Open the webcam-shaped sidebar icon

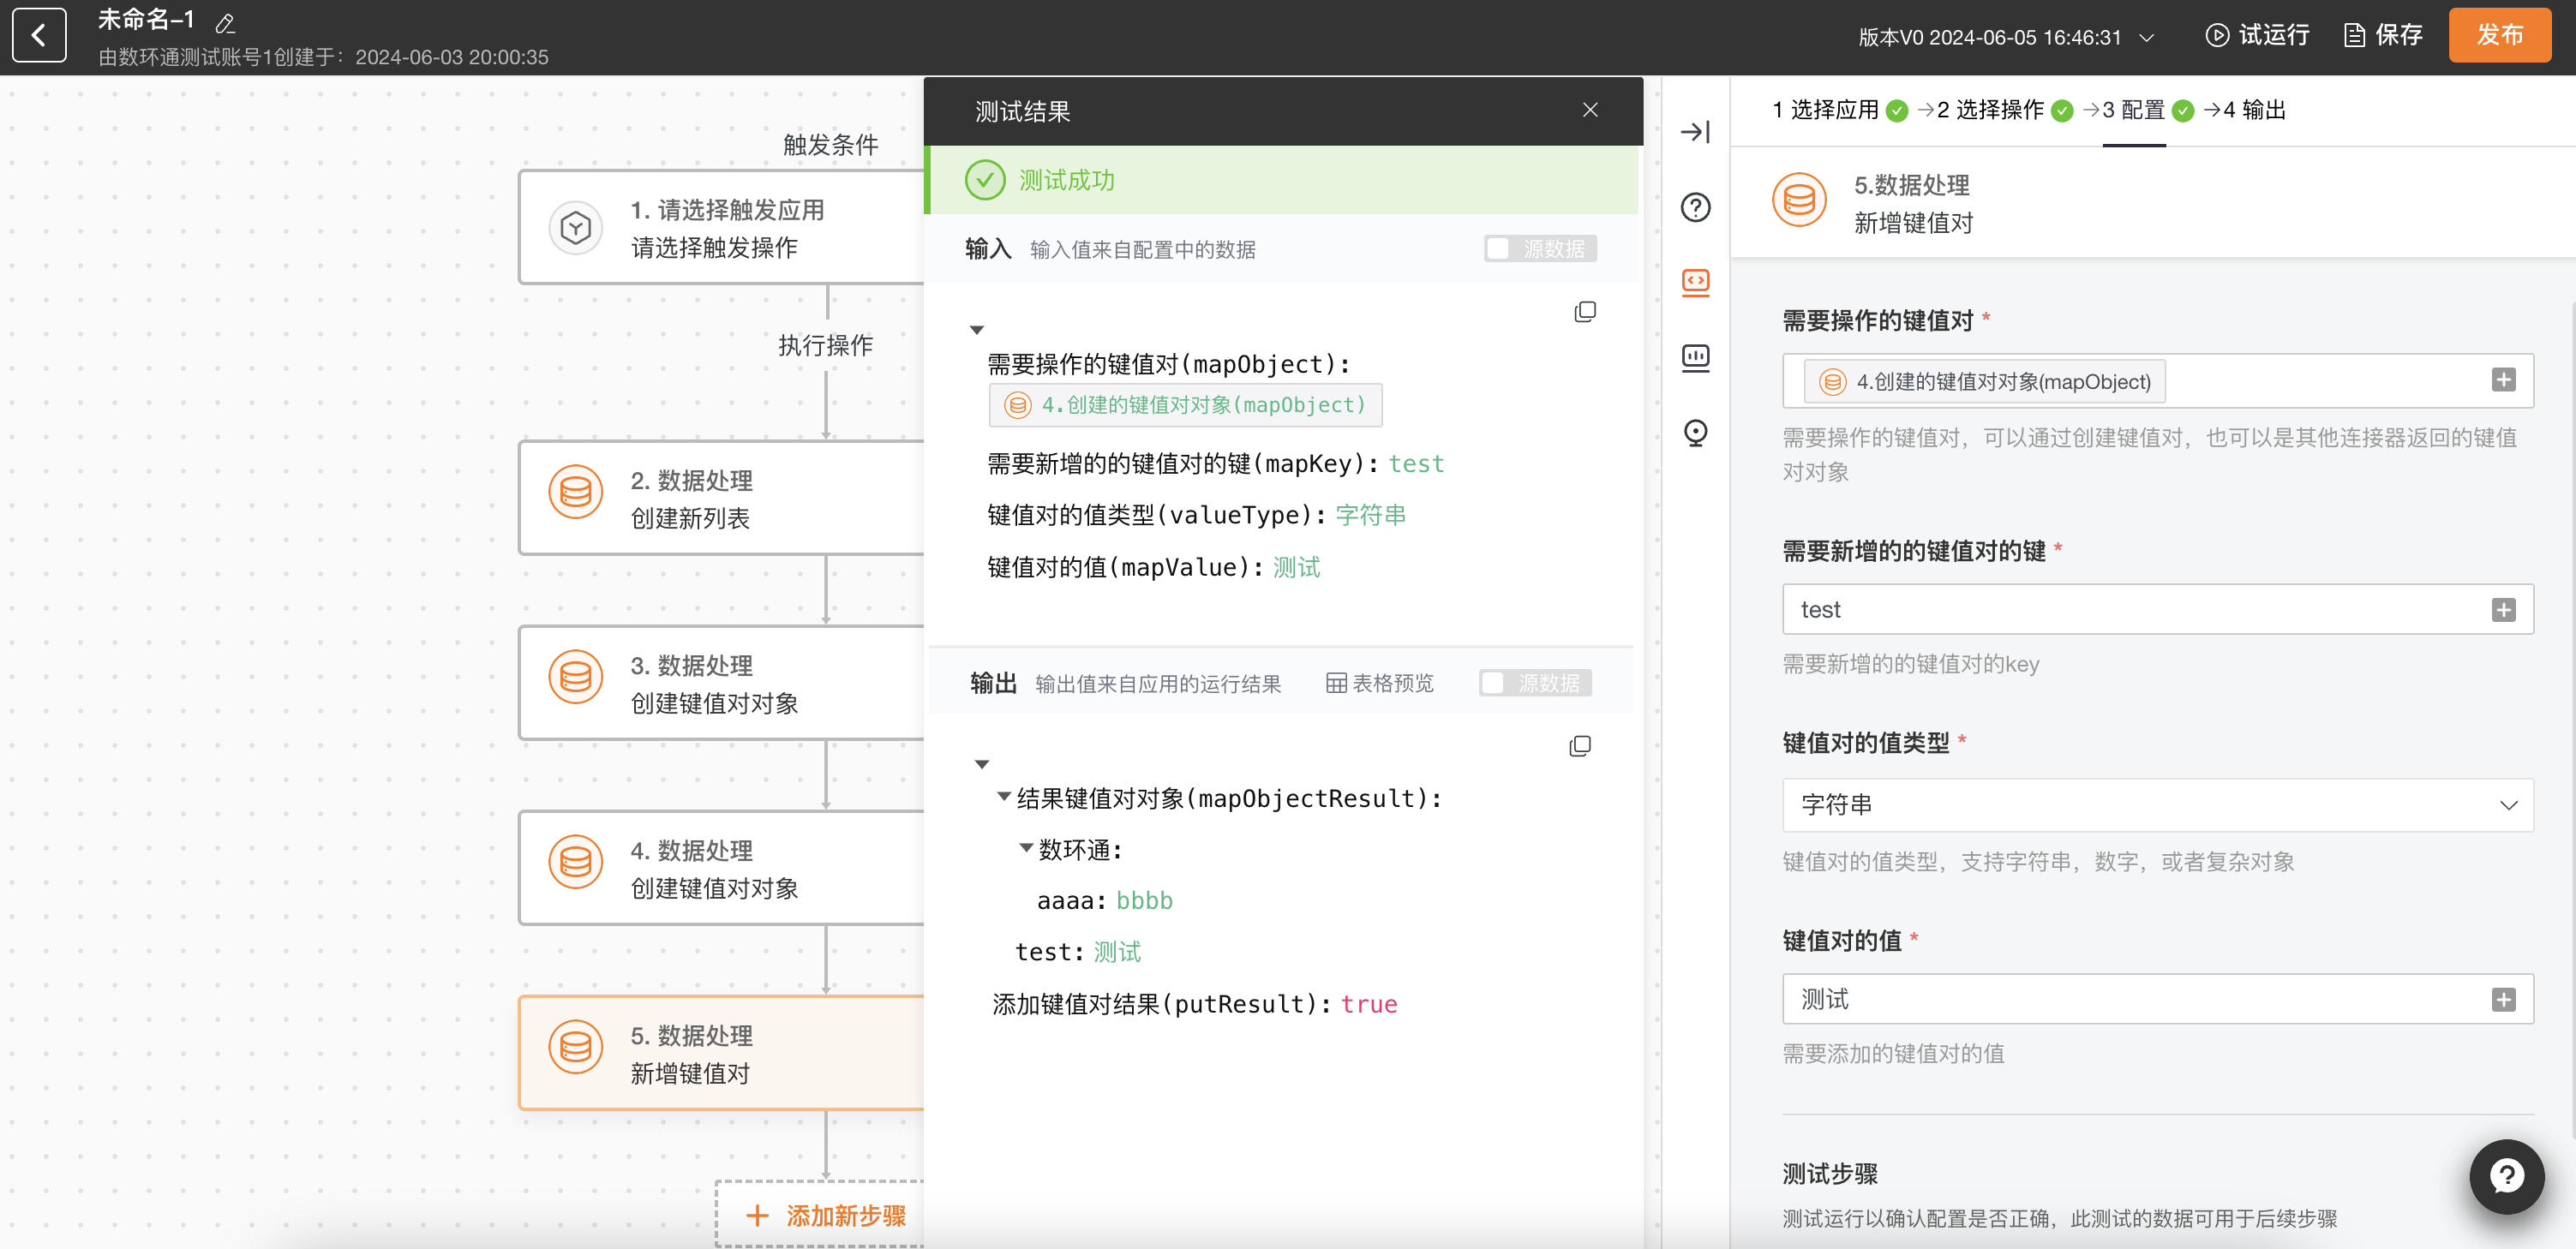(1695, 432)
